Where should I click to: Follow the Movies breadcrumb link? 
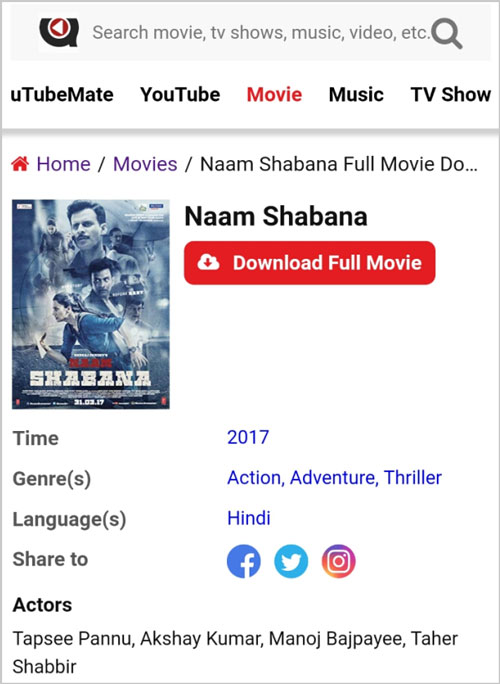coord(145,164)
